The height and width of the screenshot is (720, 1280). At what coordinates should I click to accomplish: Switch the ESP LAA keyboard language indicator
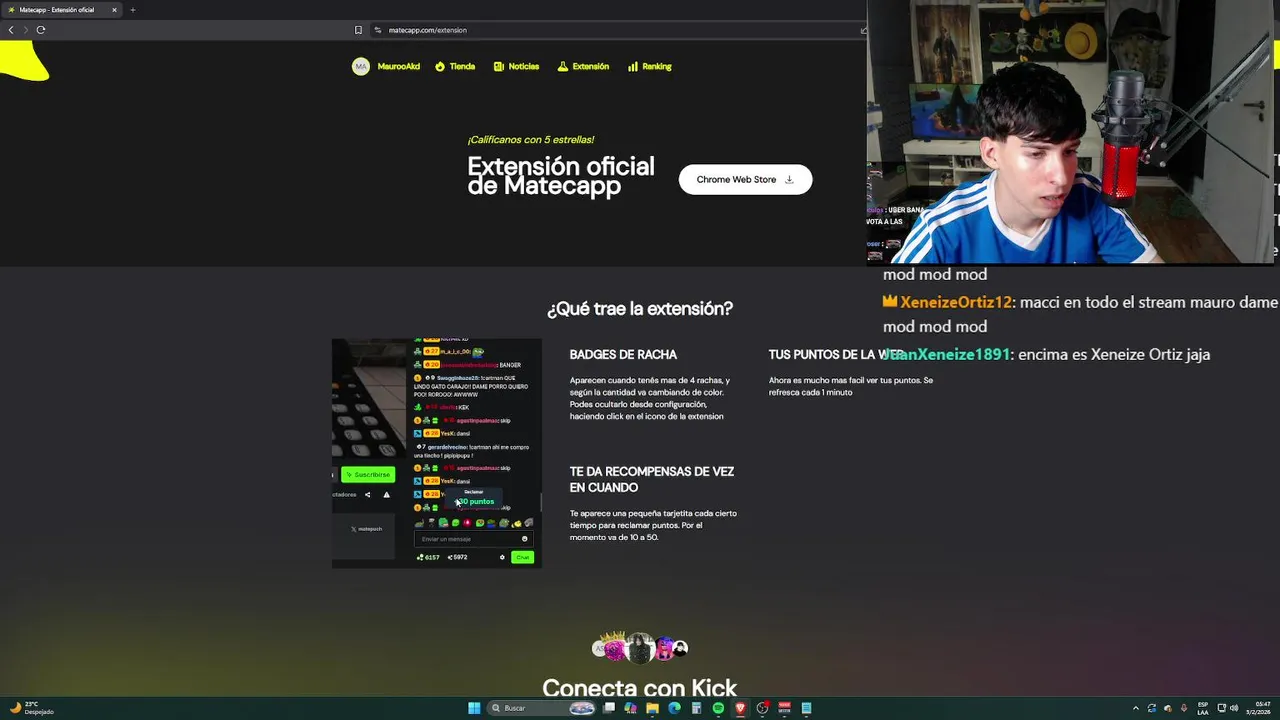pos(1204,708)
